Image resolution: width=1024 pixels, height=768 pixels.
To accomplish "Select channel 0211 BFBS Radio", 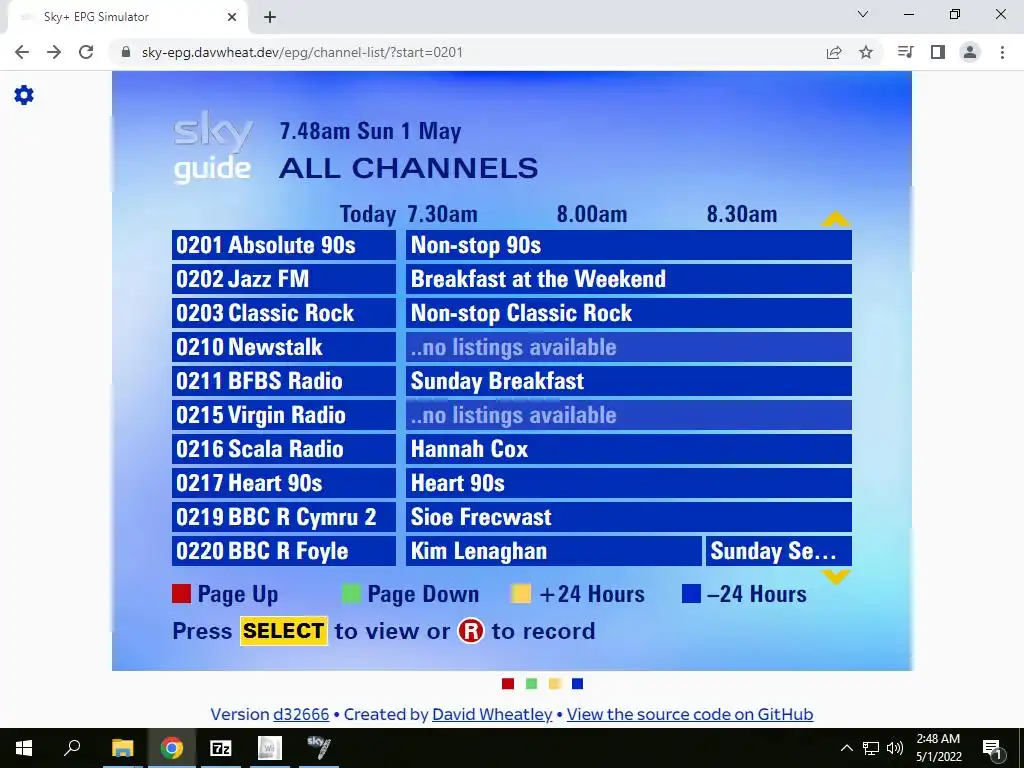I will click(284, 381).
